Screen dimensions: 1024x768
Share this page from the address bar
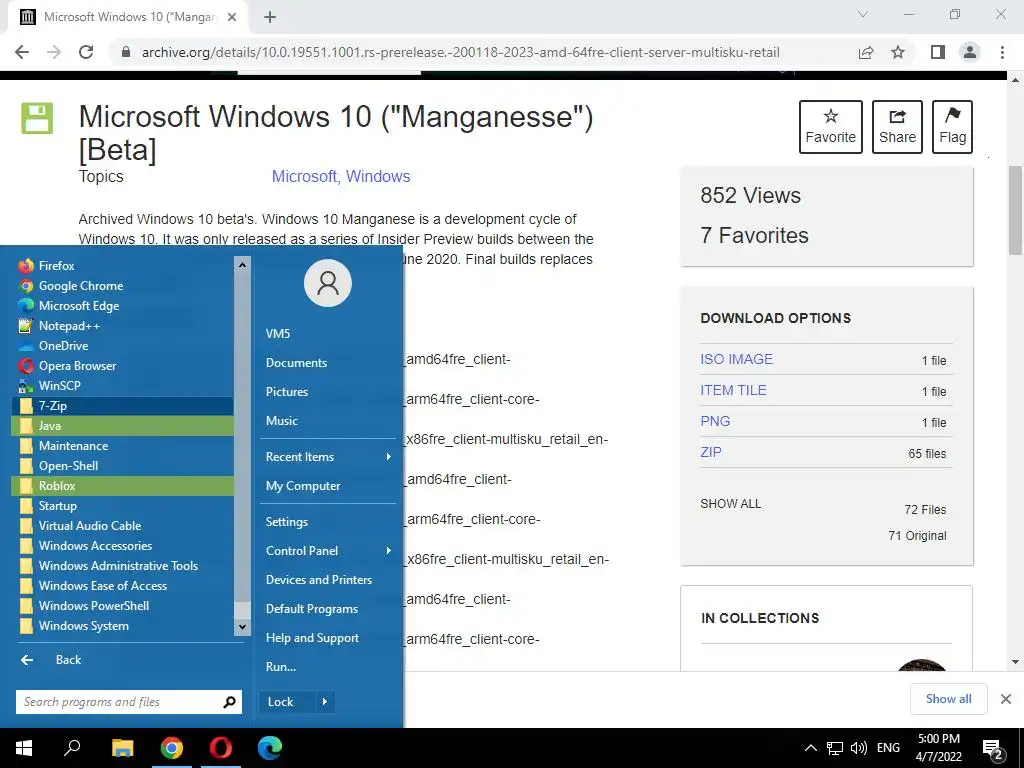pos(866,52)
